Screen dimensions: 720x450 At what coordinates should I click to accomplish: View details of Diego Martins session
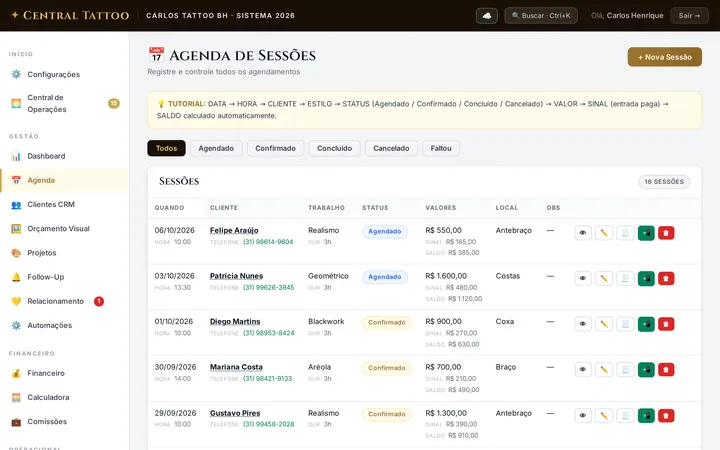pos(583,324)
